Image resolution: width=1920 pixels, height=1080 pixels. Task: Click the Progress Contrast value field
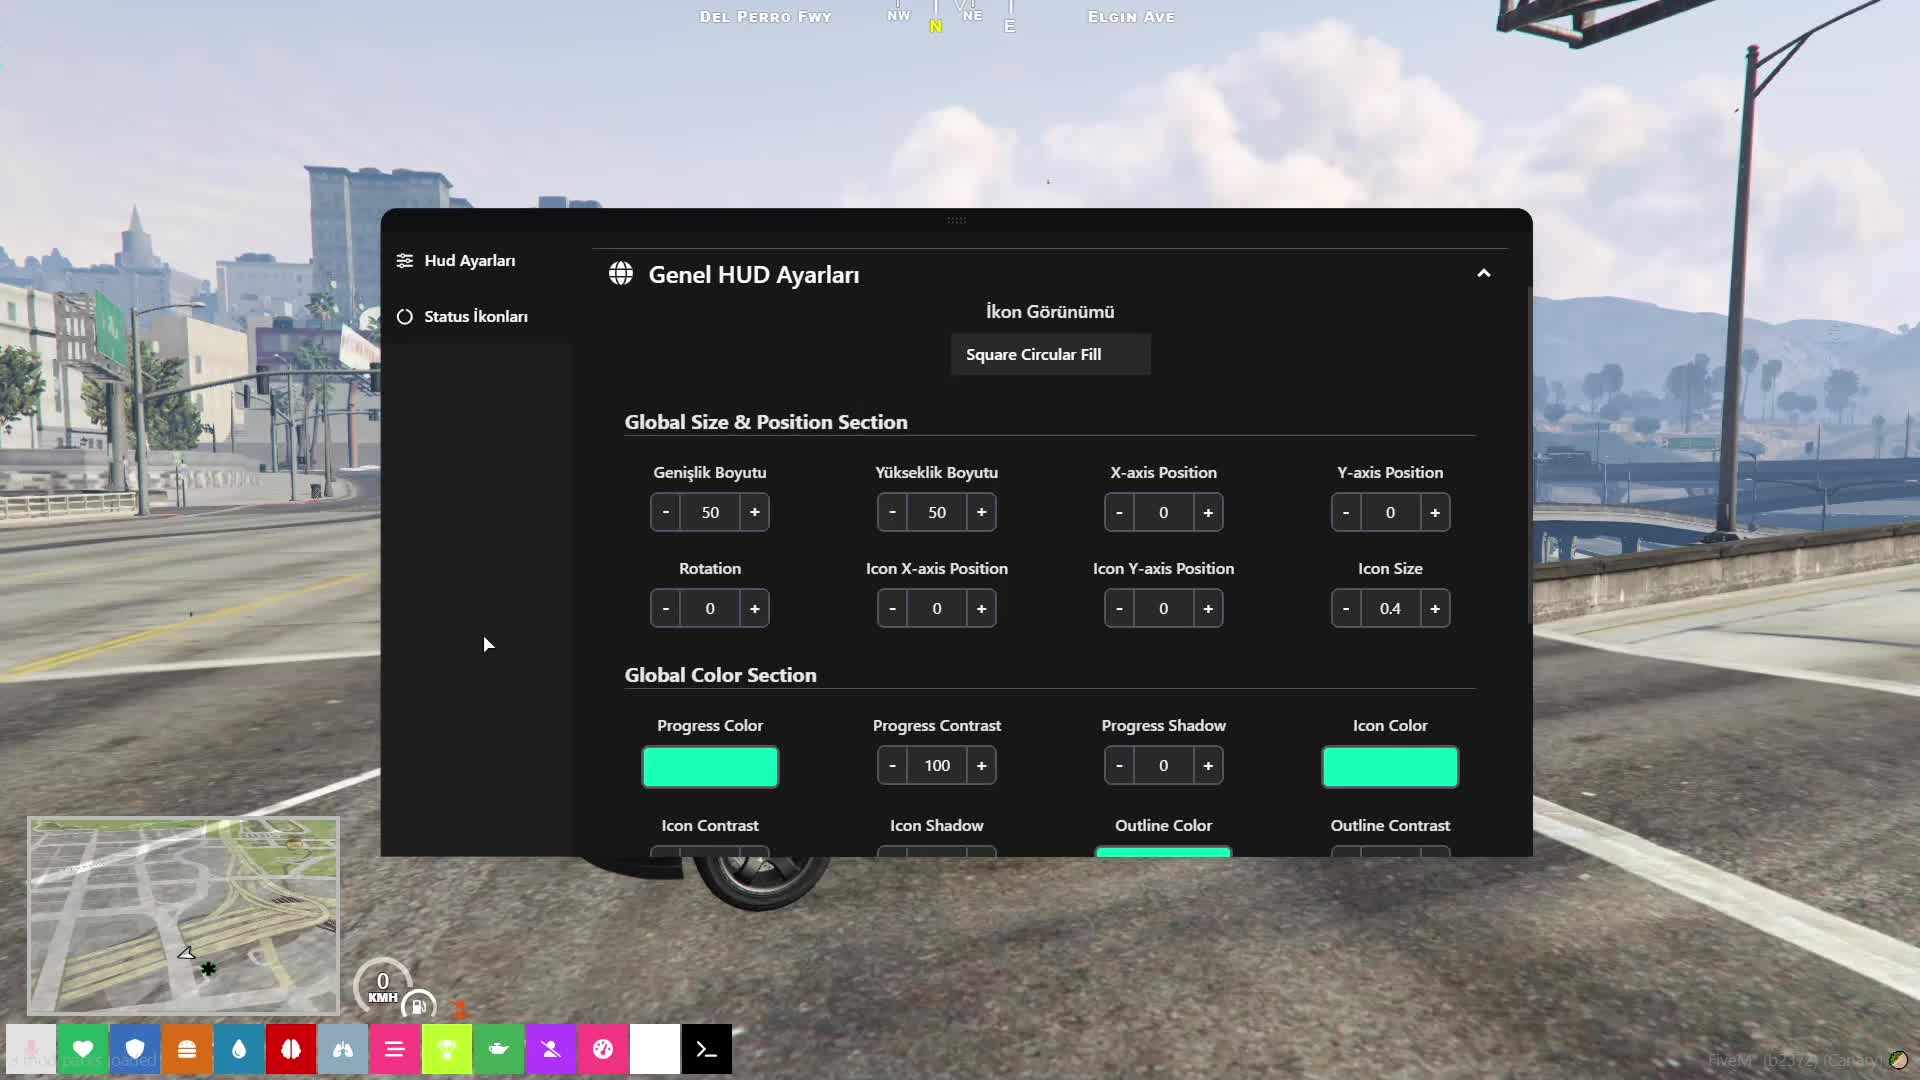[x=937, y=766]
